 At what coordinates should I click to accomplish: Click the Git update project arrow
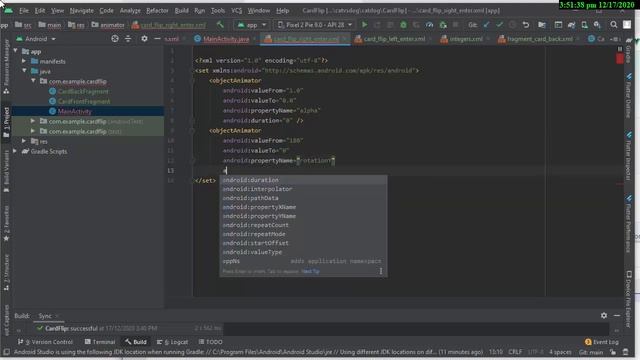(486, 25)
